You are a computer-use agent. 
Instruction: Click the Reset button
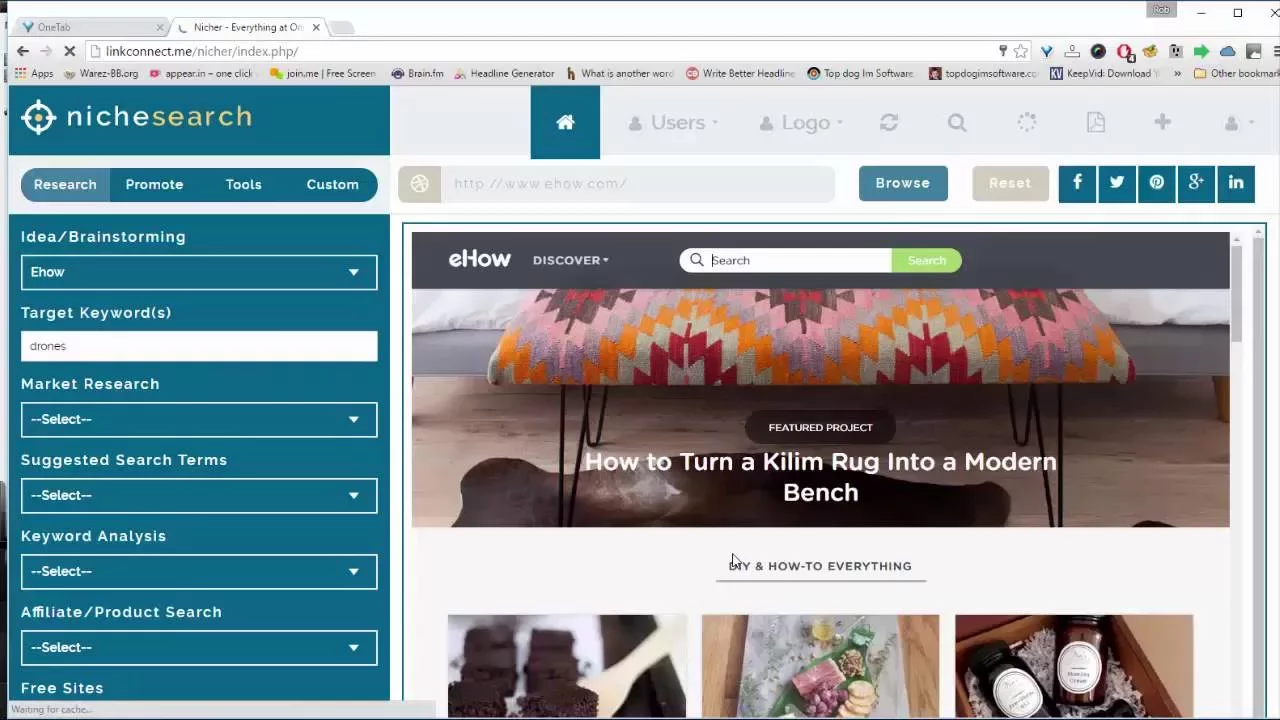1010,183
